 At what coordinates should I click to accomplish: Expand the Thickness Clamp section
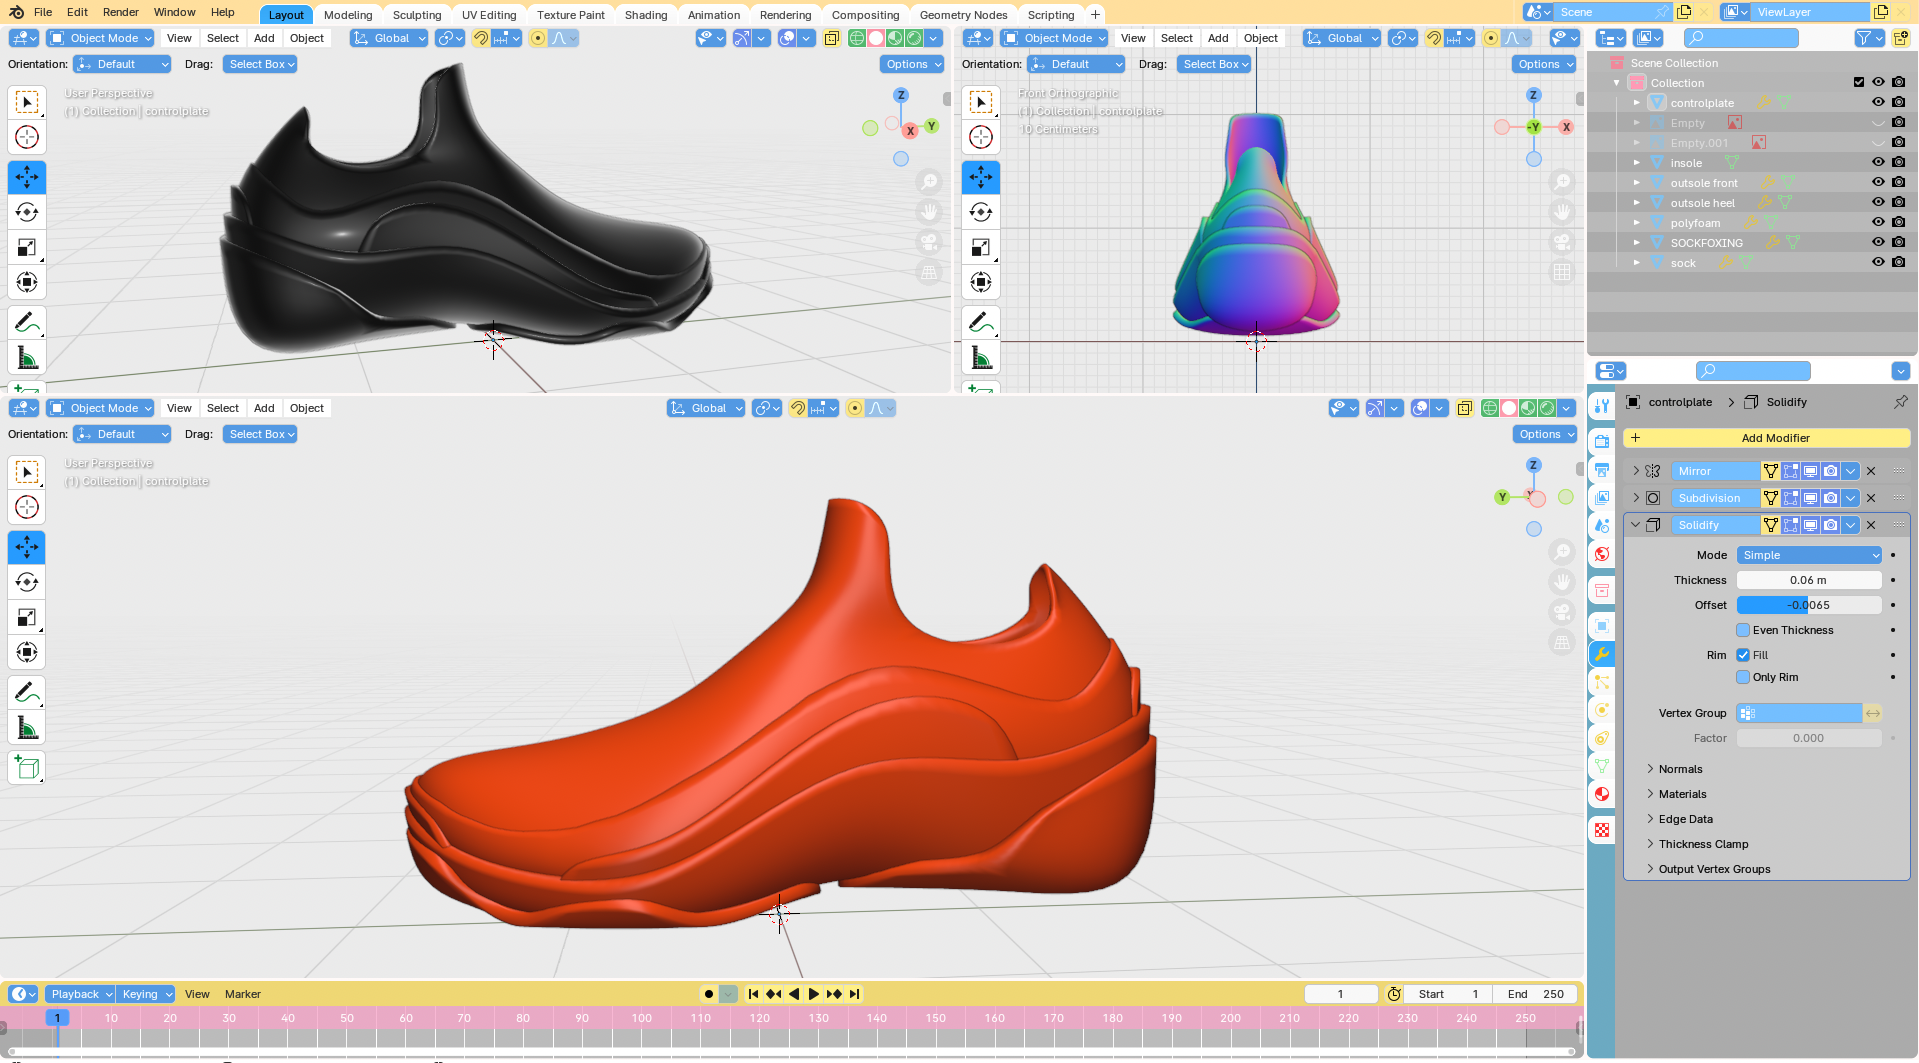pos(1703,844)
